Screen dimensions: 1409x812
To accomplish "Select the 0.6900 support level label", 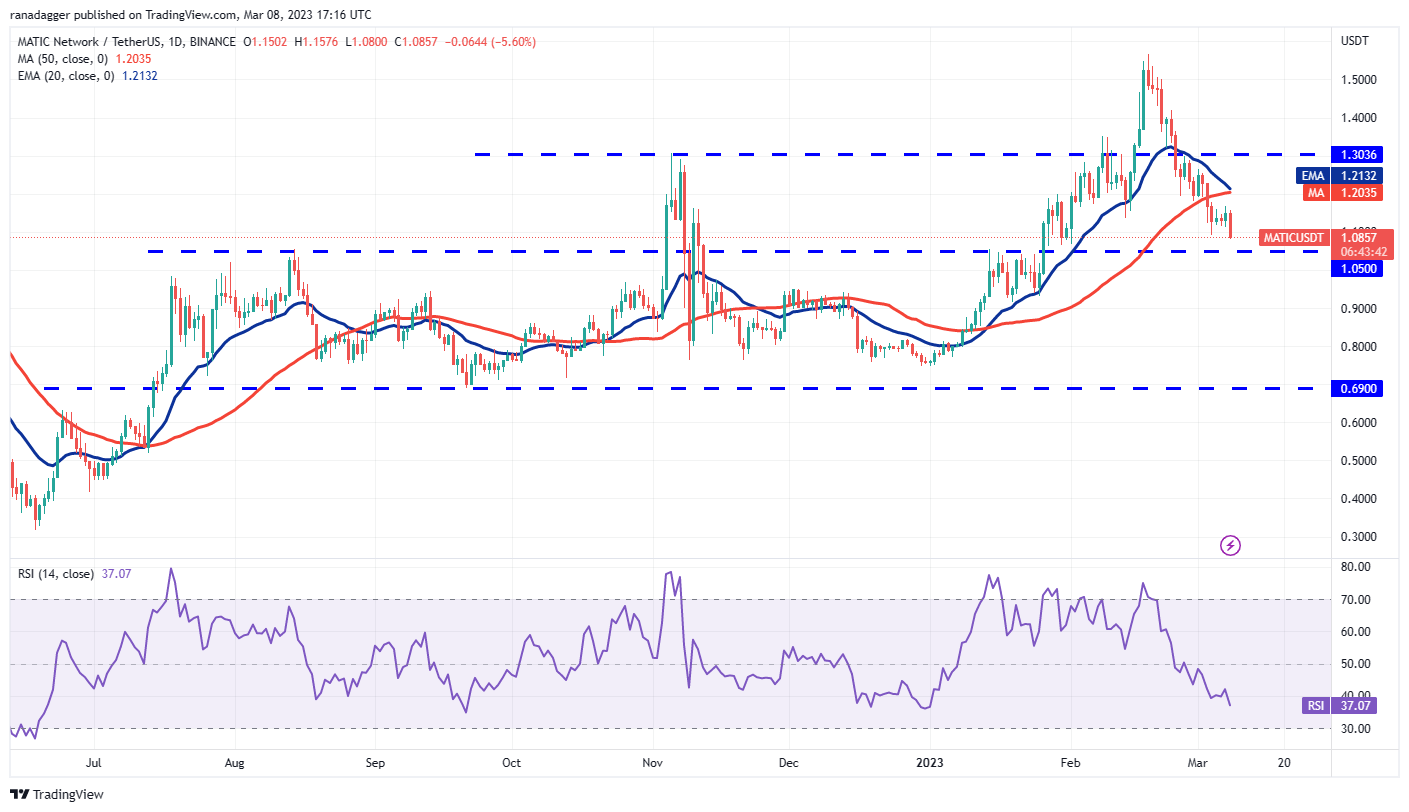I will point(1356,388).
